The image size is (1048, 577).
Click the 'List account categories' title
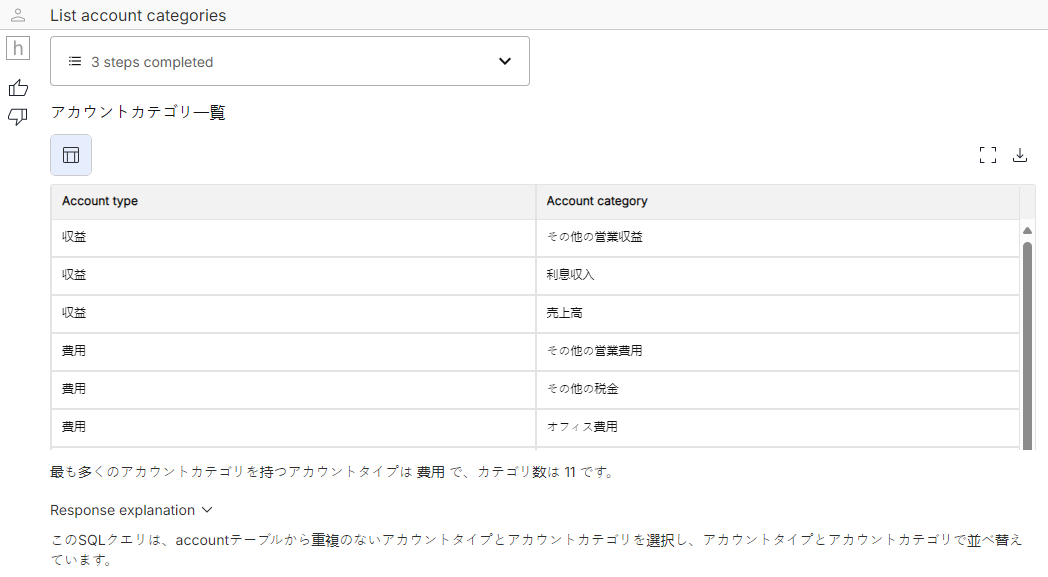click(x=138, y=15)
